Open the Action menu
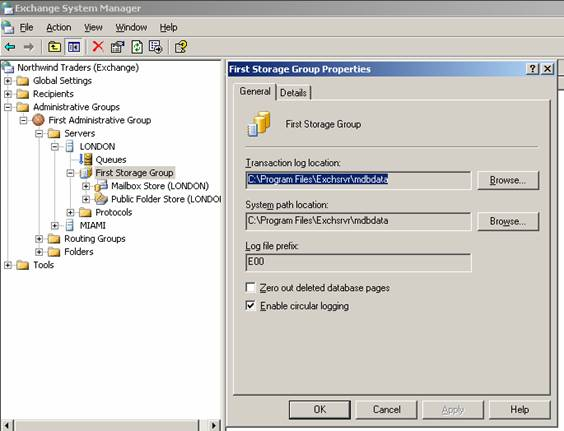This screenshot has width=564, height=431. [59, 27]
